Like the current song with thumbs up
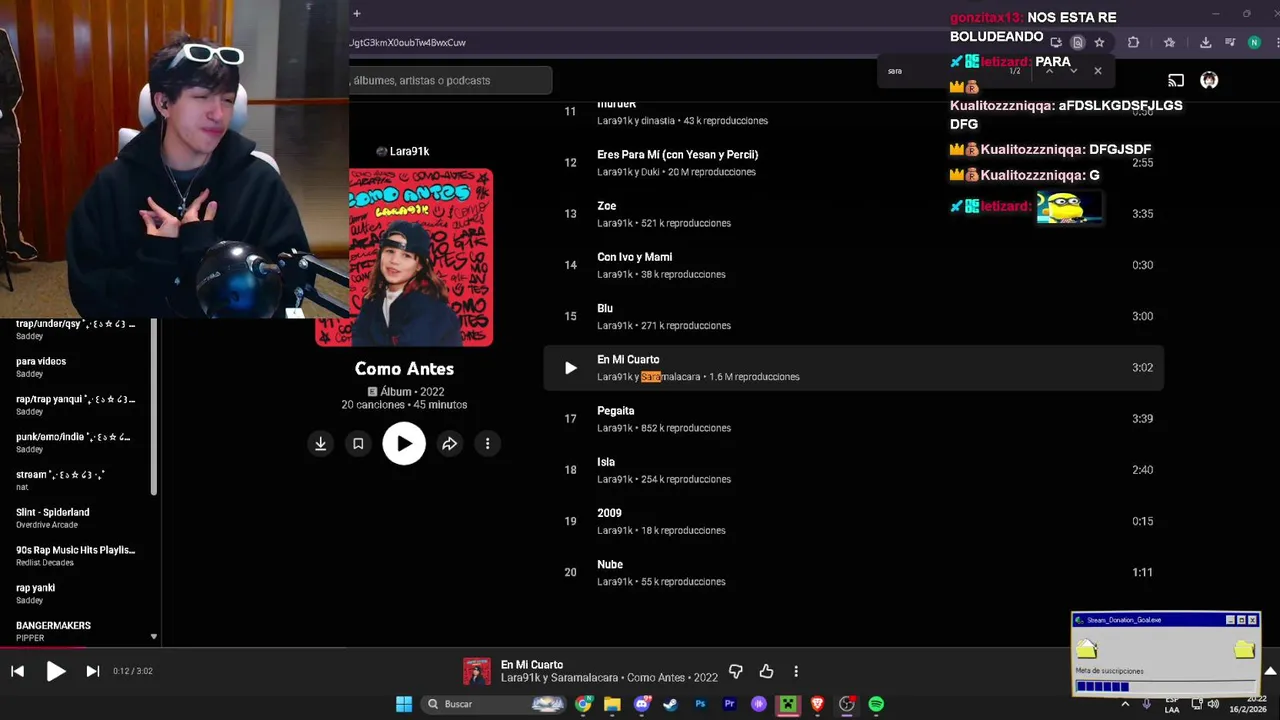This screenshot has height=720, width=1280. (766, 671)
